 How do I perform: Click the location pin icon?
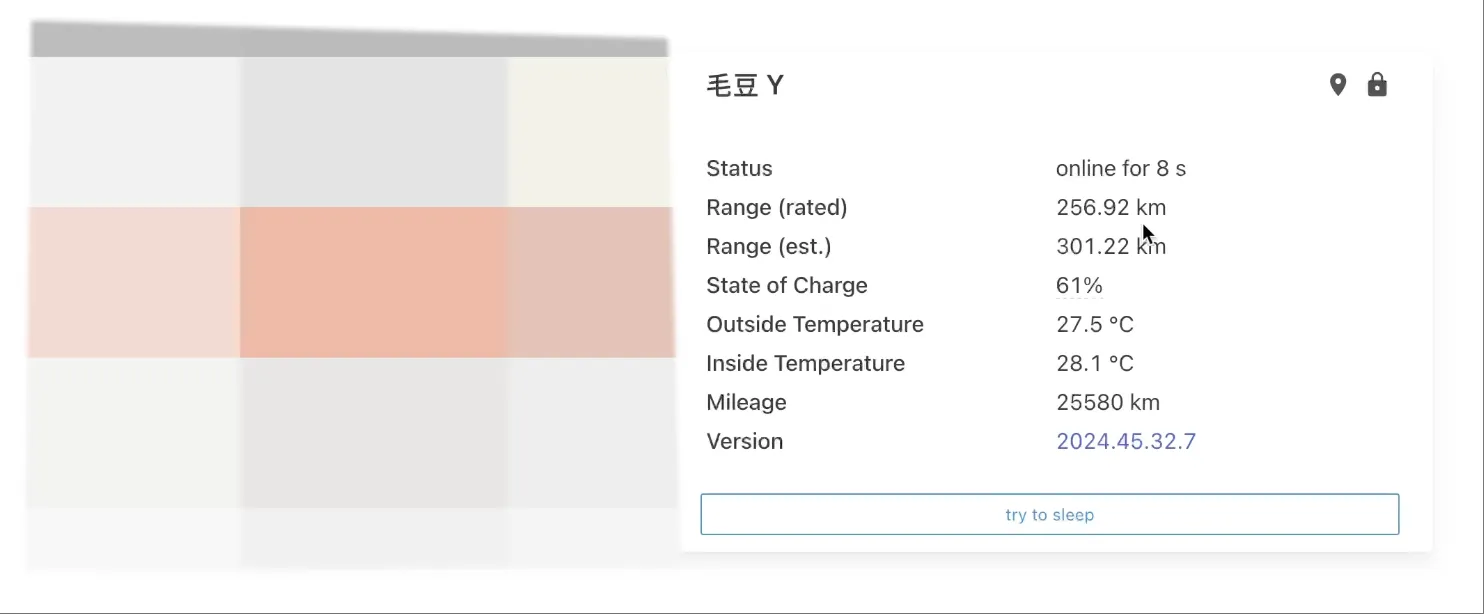click(x=1338, y=85)
